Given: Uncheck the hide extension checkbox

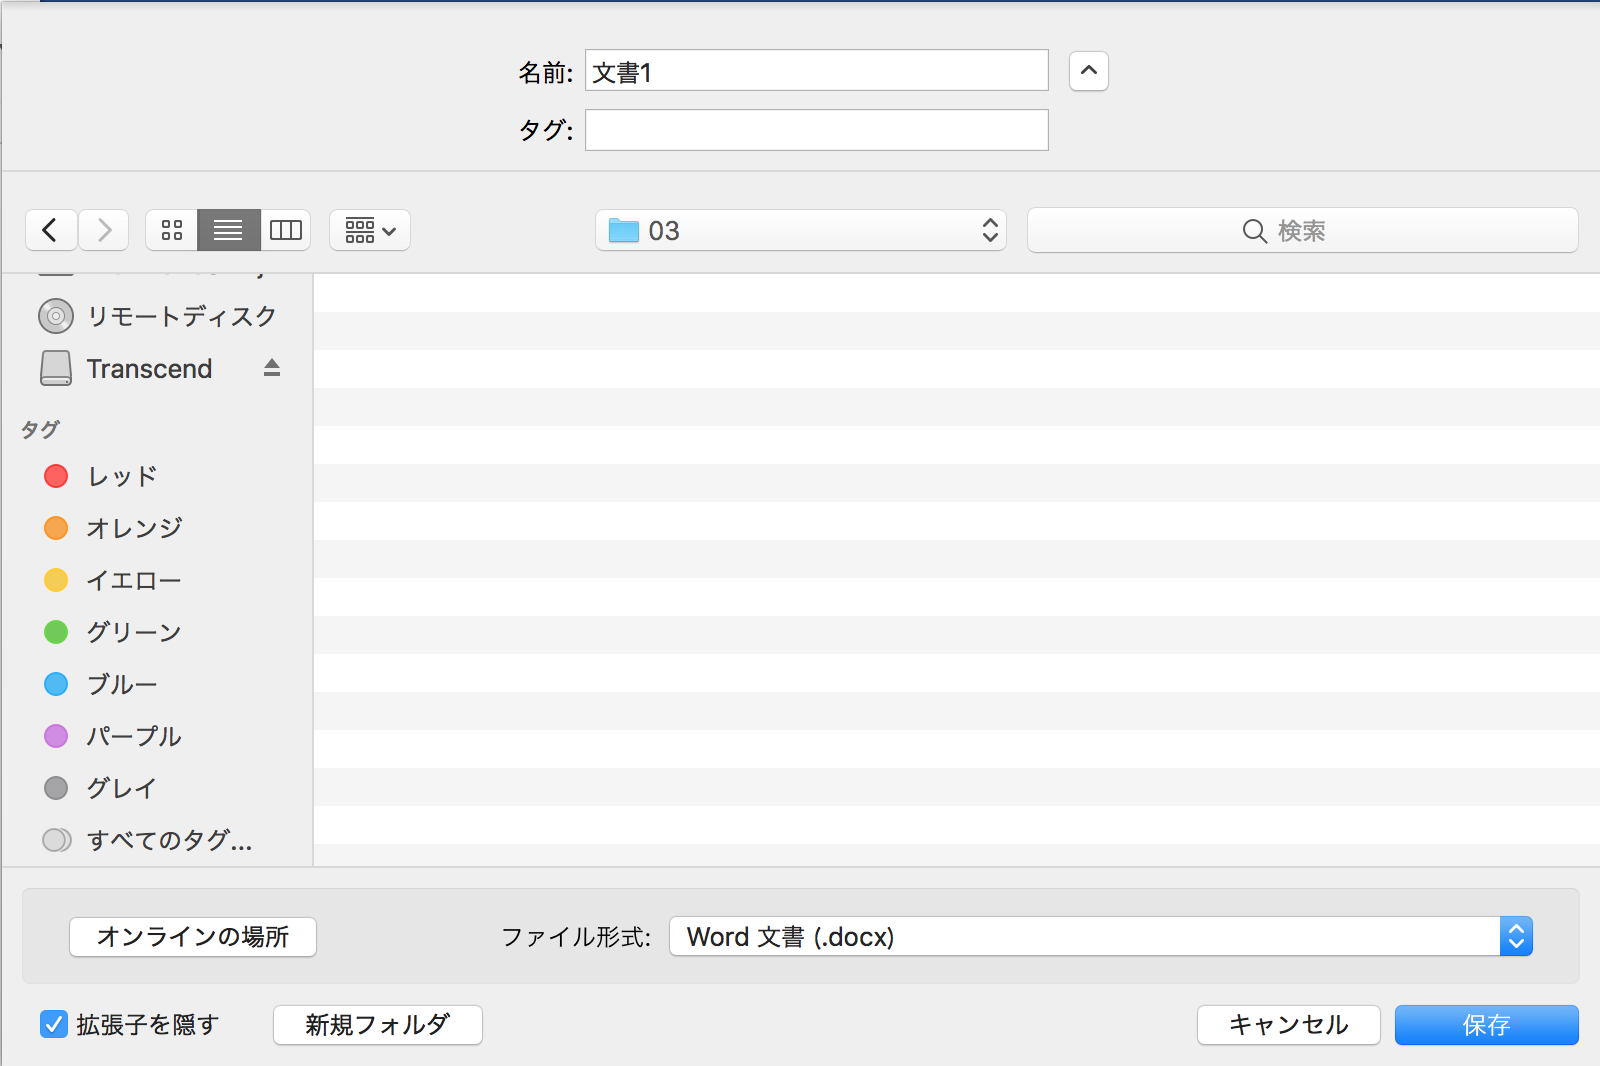Looking at the screenshot, I should (x=54, y=1024).
